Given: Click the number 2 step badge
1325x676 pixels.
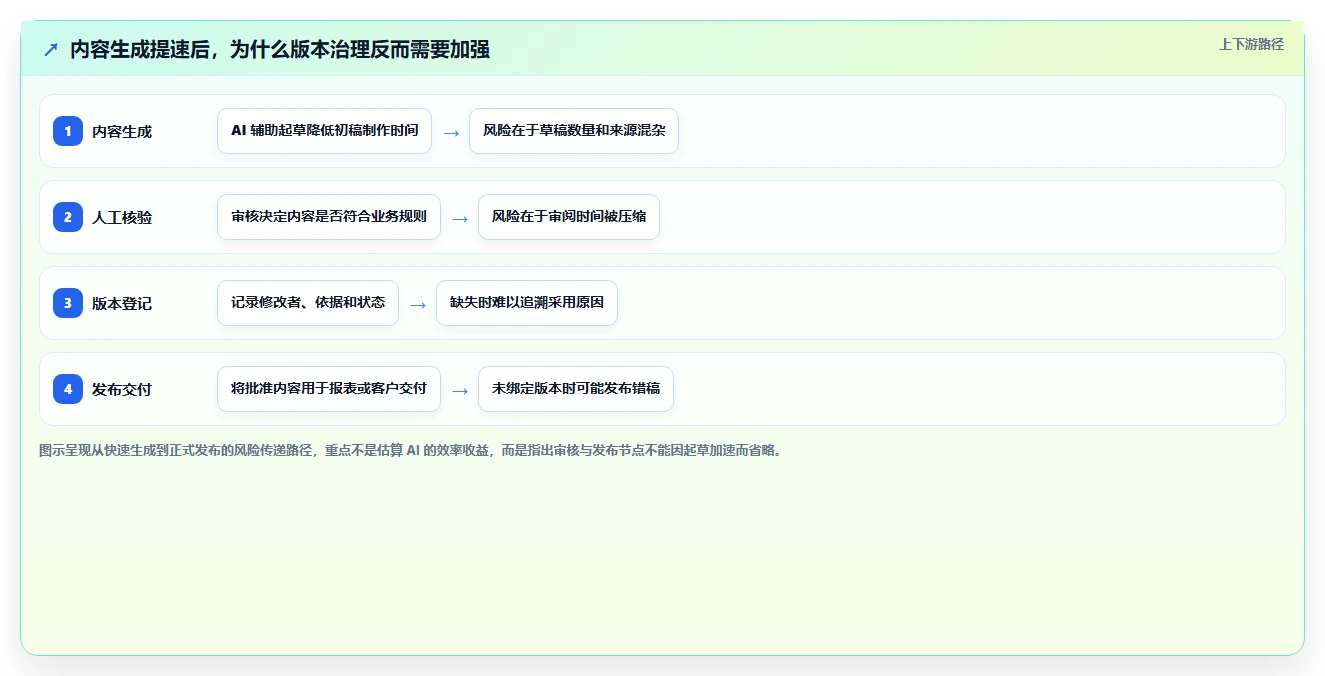Looking at the screenshot, I should [x=68, y=217].
